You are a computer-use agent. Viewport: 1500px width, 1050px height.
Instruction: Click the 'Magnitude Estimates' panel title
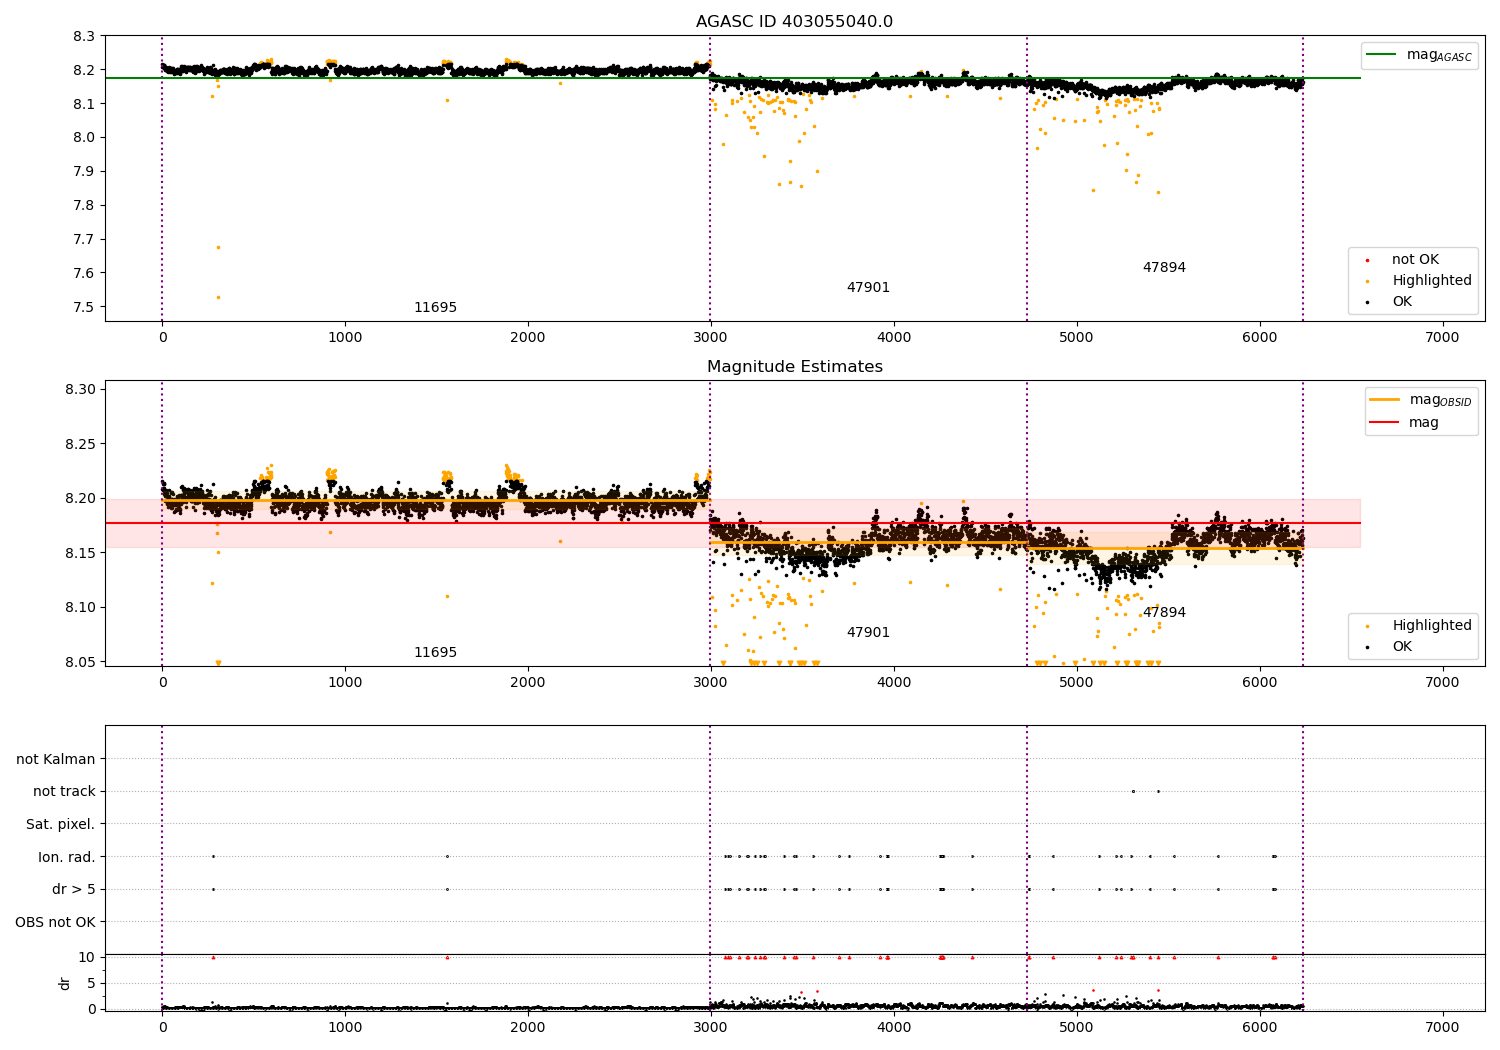(794, 367)
